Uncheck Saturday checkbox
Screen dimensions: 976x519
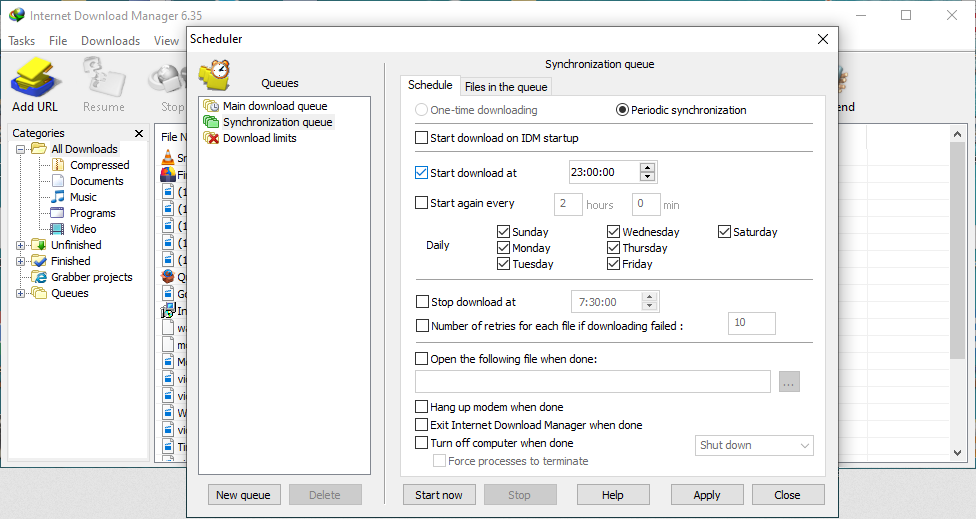[724, 231]
